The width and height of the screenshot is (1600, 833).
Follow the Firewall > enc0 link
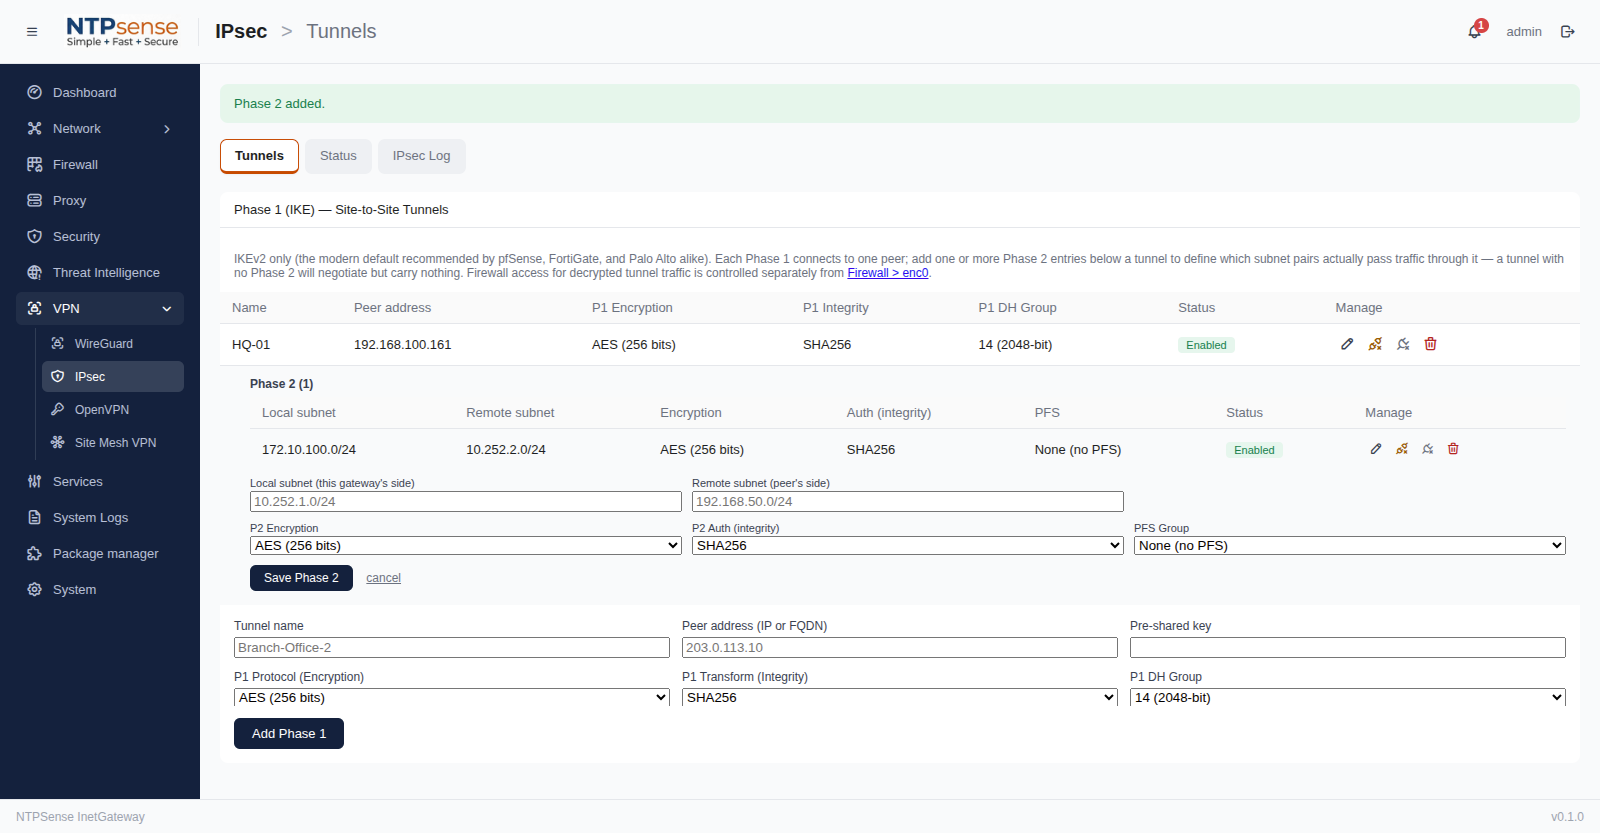tap(888, 273)
